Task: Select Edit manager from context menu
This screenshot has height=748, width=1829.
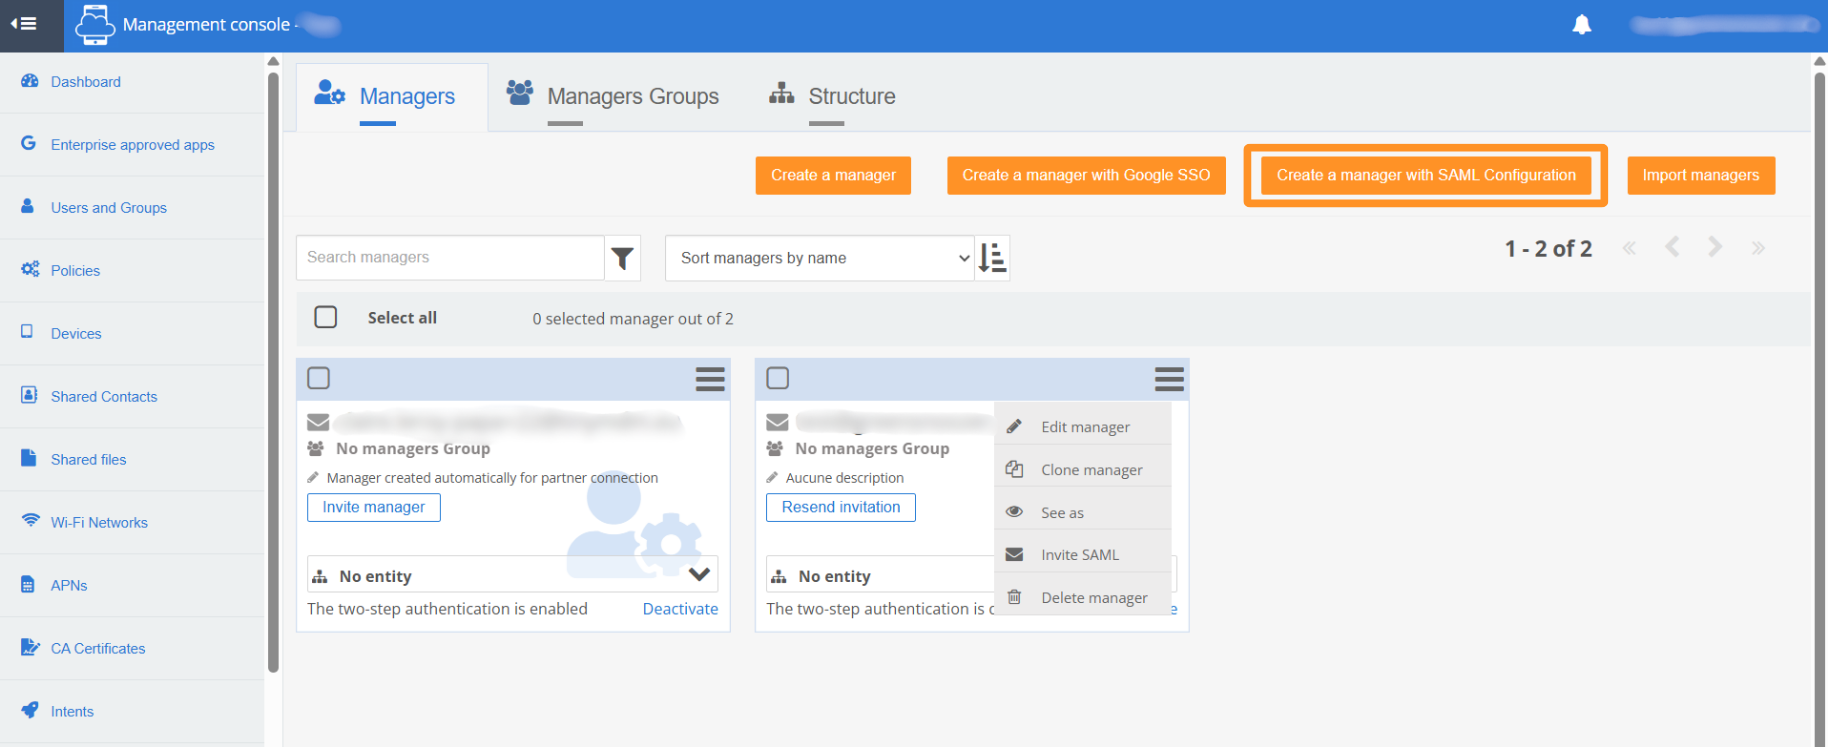Action: tap(1085, 427)
